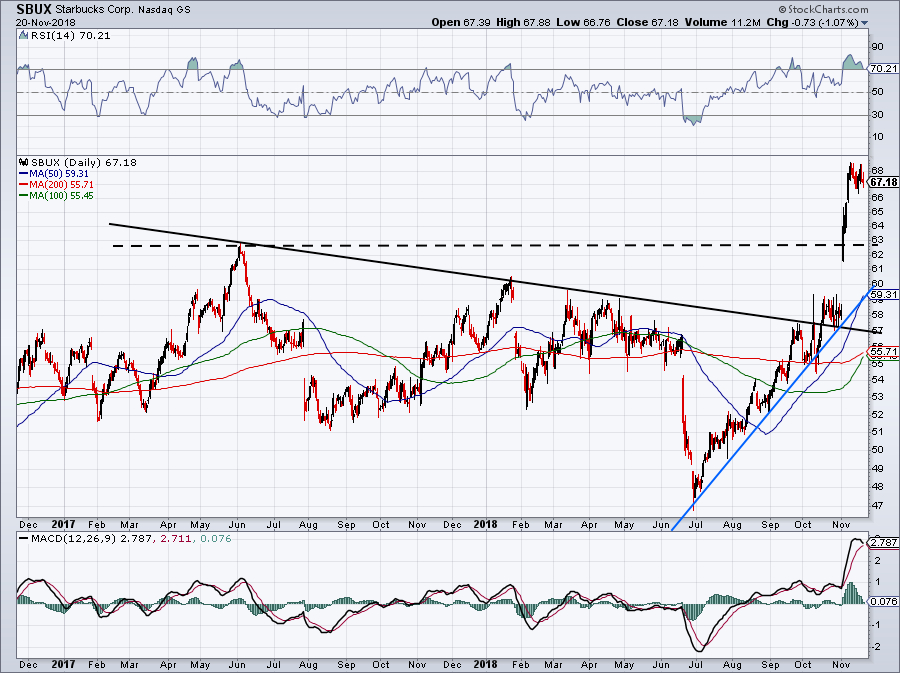The height and width of the screenshot is (673, 900).
Task: Open the blue dropdown arrow after Chg value
Action: coord(864,23)
